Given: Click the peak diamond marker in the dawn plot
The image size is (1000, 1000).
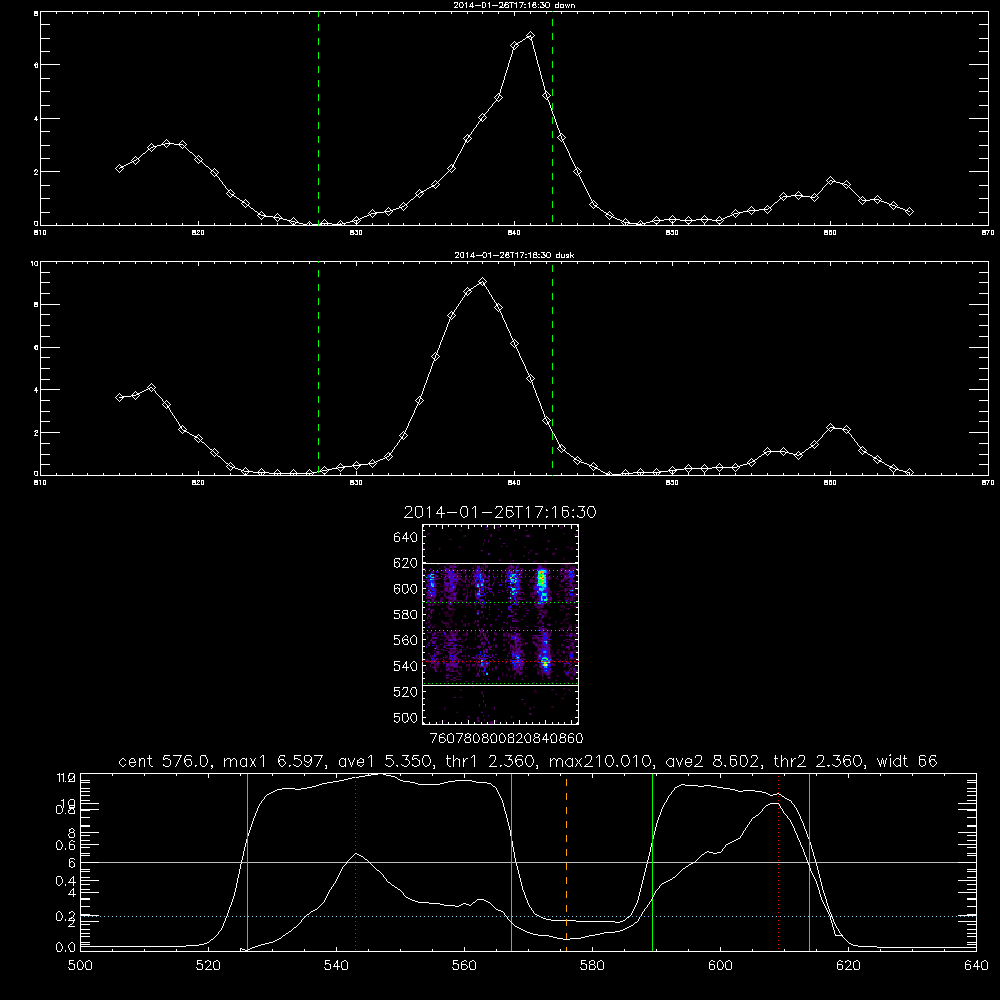Looking at the screenshot, I should click(x=530, y=36).
